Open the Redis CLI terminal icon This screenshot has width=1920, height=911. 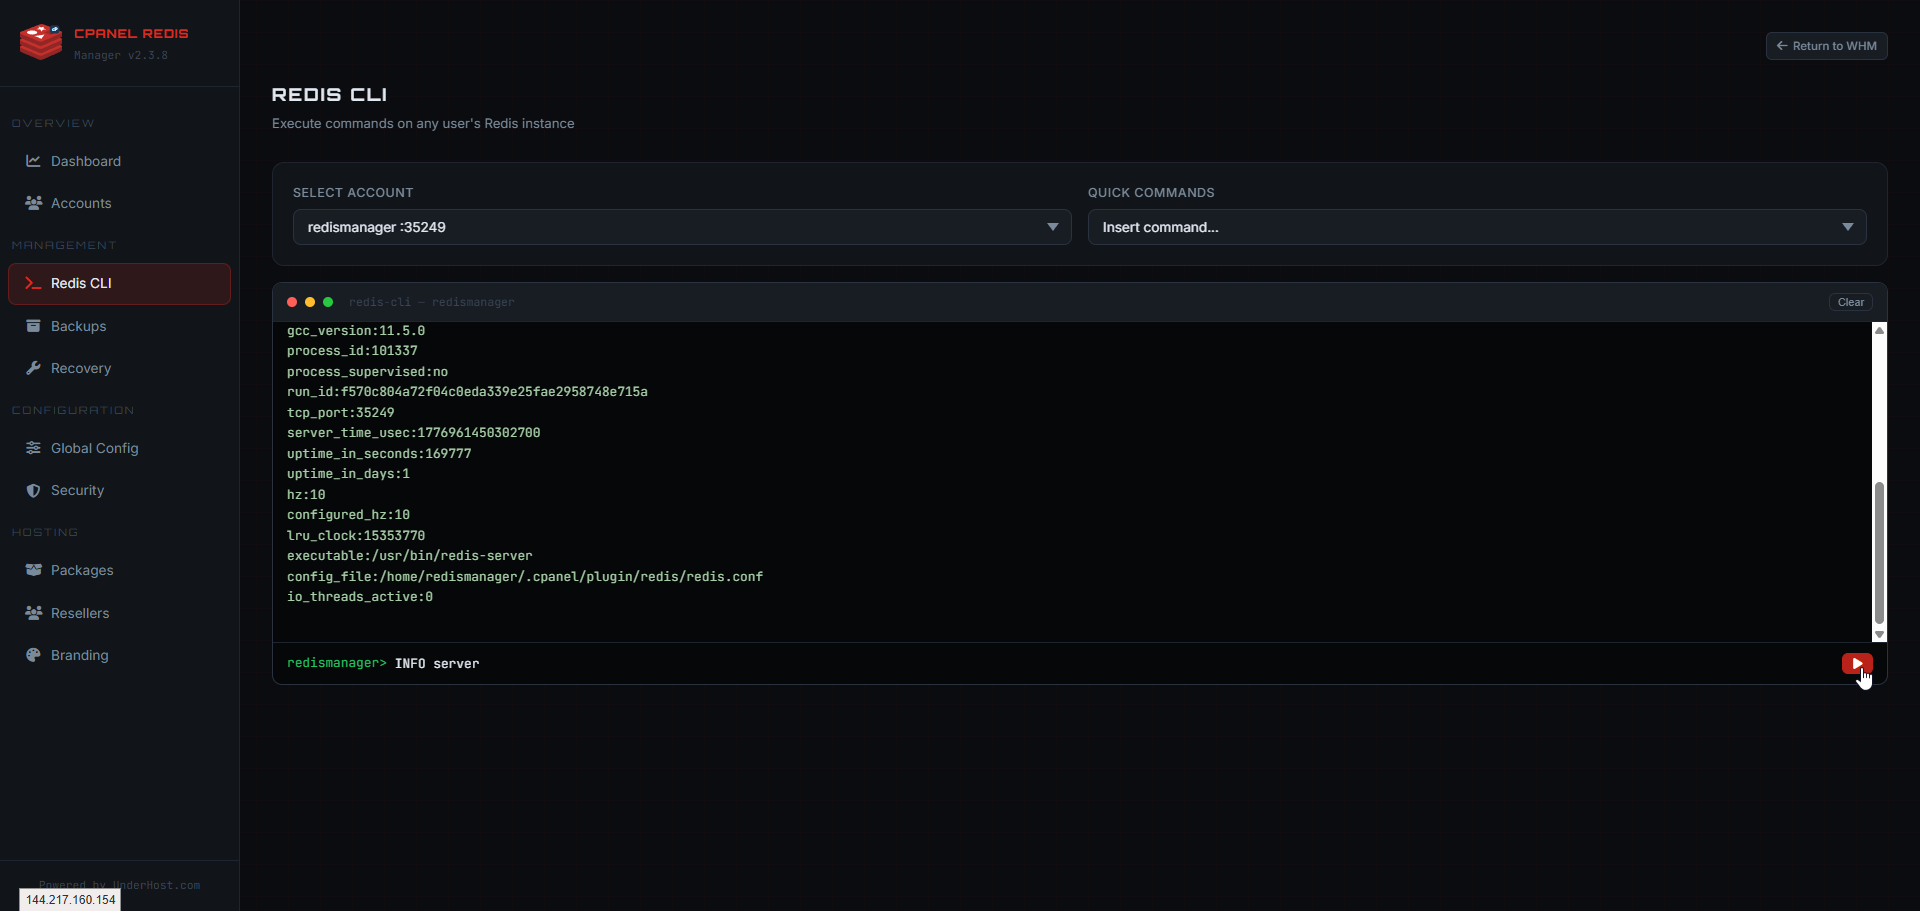click(x=31, y=283)
